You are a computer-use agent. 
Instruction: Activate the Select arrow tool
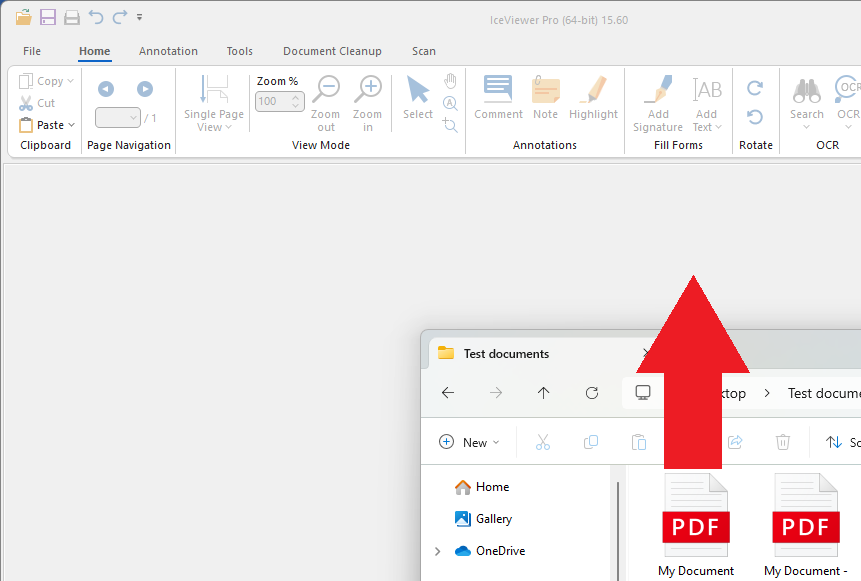pos(418,98)
